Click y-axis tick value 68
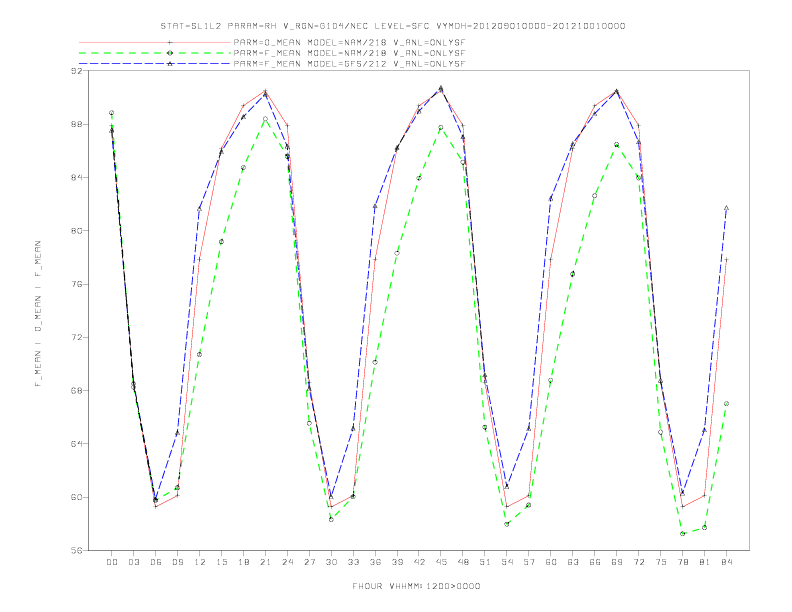This screenshot has height=612, width=792. coord(76,391)
